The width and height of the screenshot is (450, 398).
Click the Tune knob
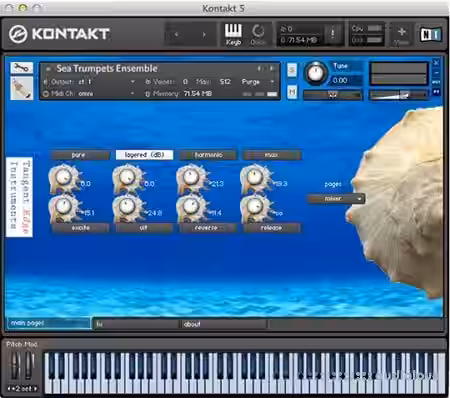point(315,73)
